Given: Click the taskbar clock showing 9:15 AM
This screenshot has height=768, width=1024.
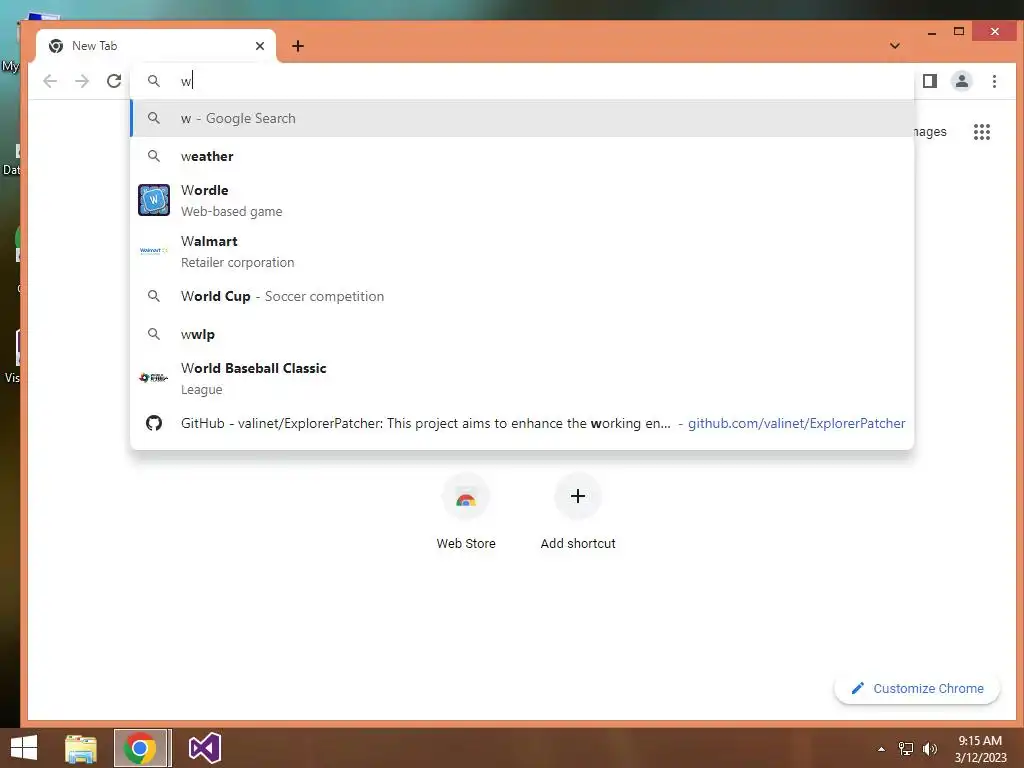Looking at the screenshot, I should [x=980, y=749].
